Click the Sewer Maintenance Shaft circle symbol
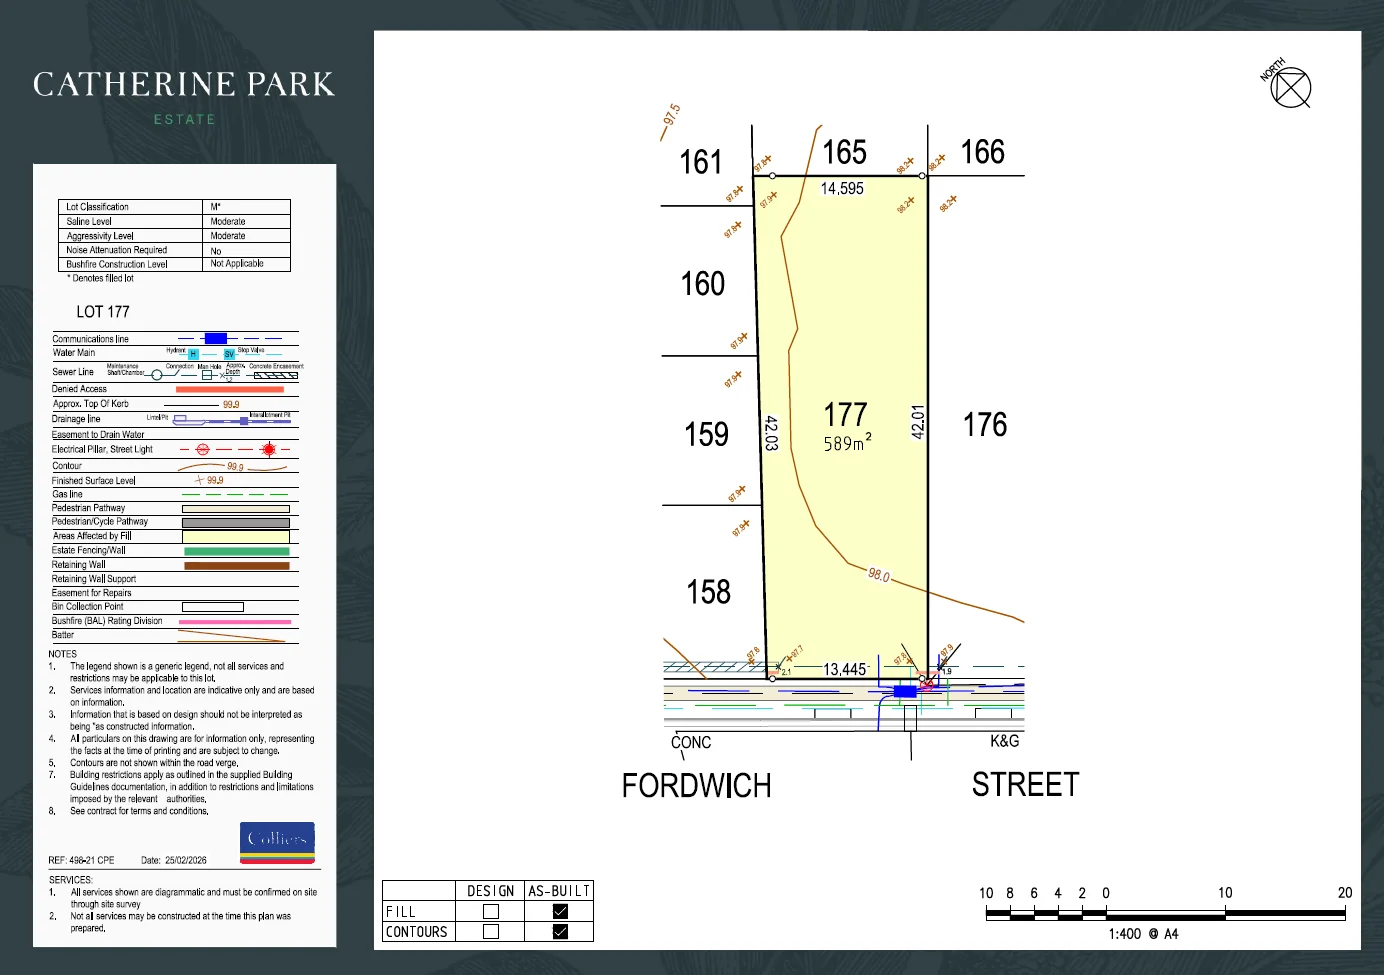This screenshot has height=975, width=1384. [x=156, y=375]
